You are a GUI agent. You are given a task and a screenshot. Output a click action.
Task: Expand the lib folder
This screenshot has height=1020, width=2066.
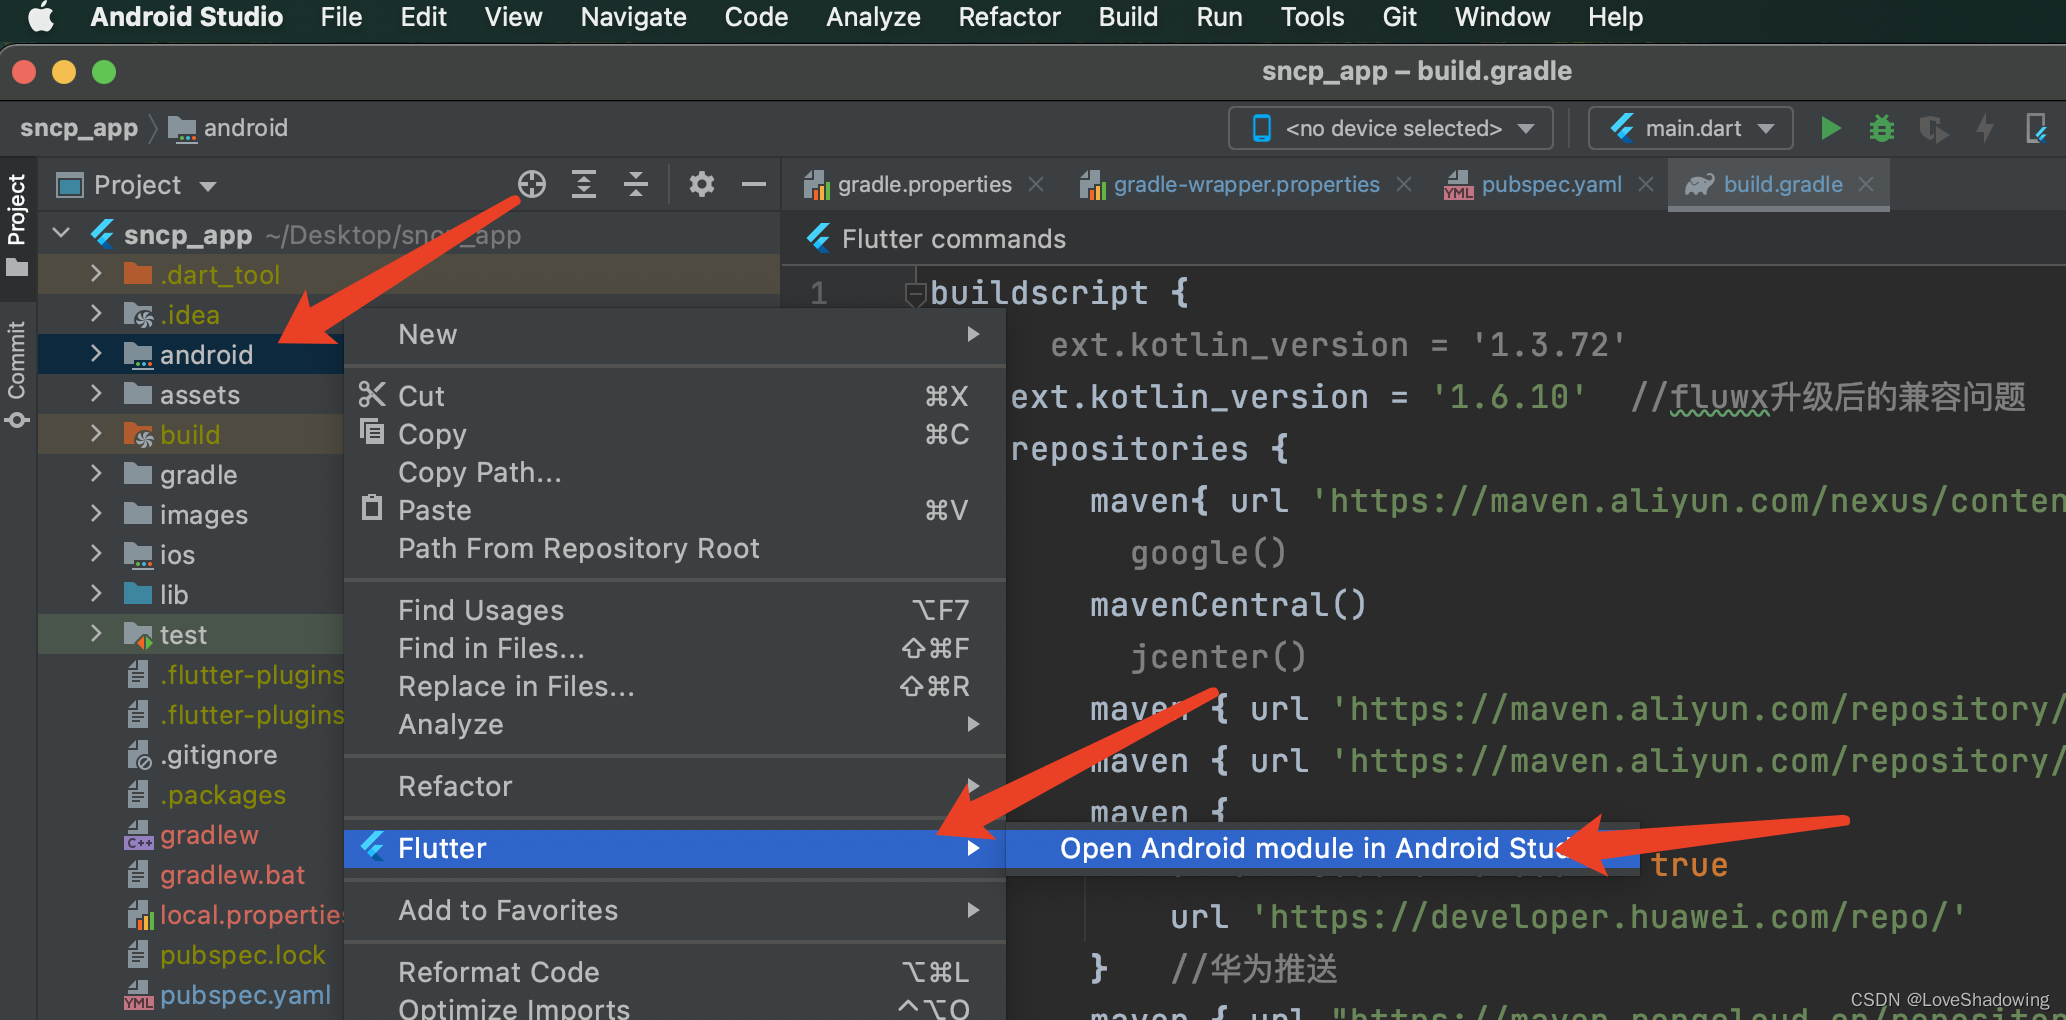point(96,594)
